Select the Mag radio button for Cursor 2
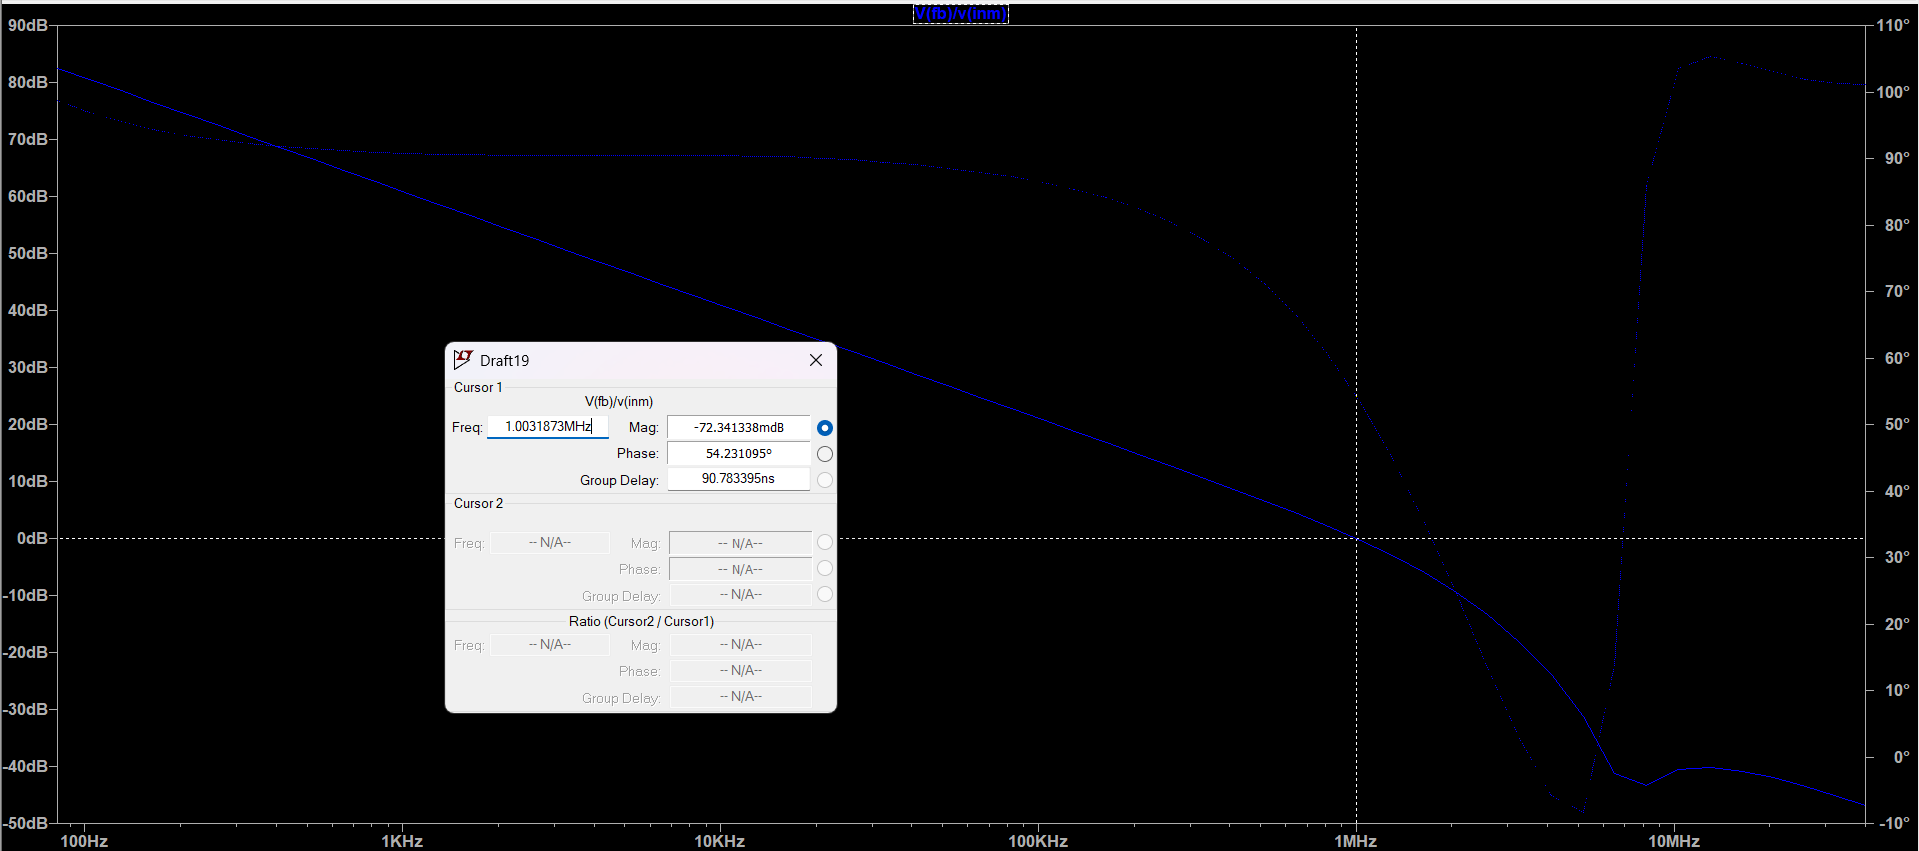The height and width of the screenshot is (851, 1919). pyautogui.click(x=825, y=542)
